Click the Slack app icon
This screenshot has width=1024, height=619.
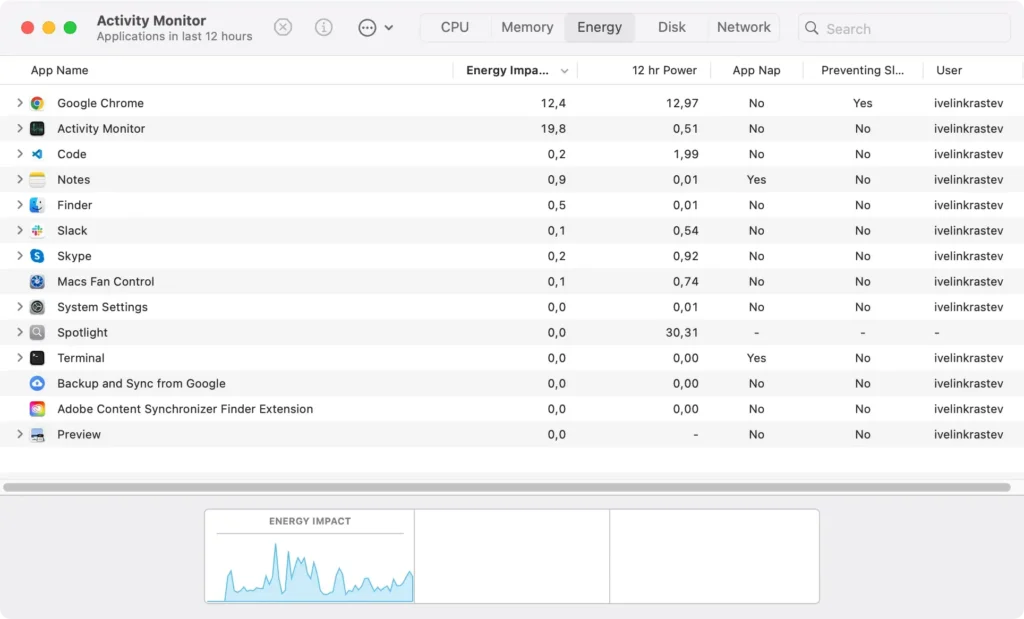(x=37, y=230)
